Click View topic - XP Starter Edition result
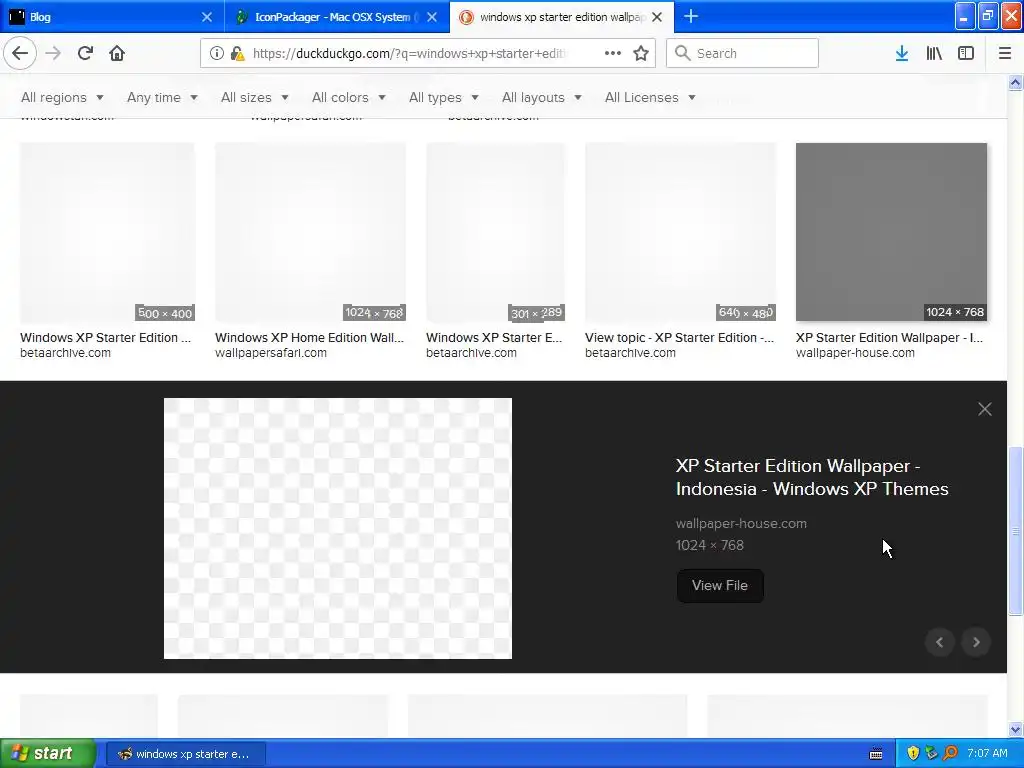The image size is (1024, 768). (x=679, y=338)
